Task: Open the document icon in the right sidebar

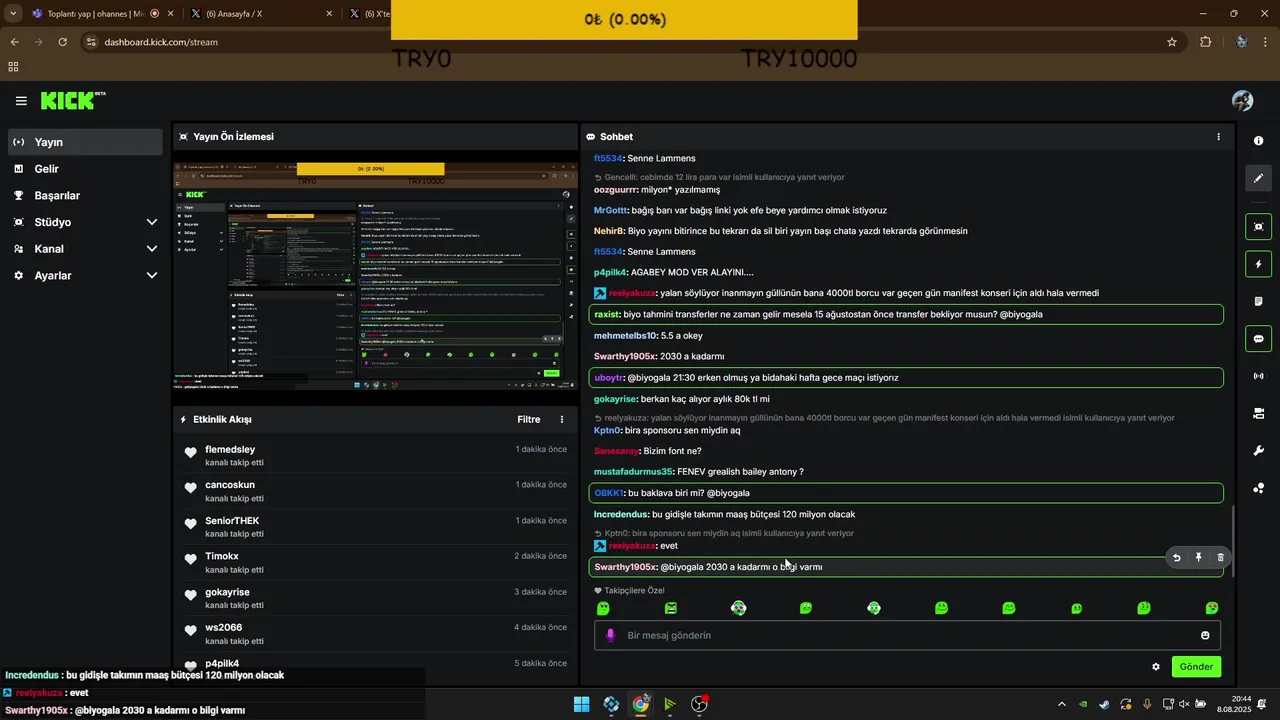Action: click(1258, 301)
